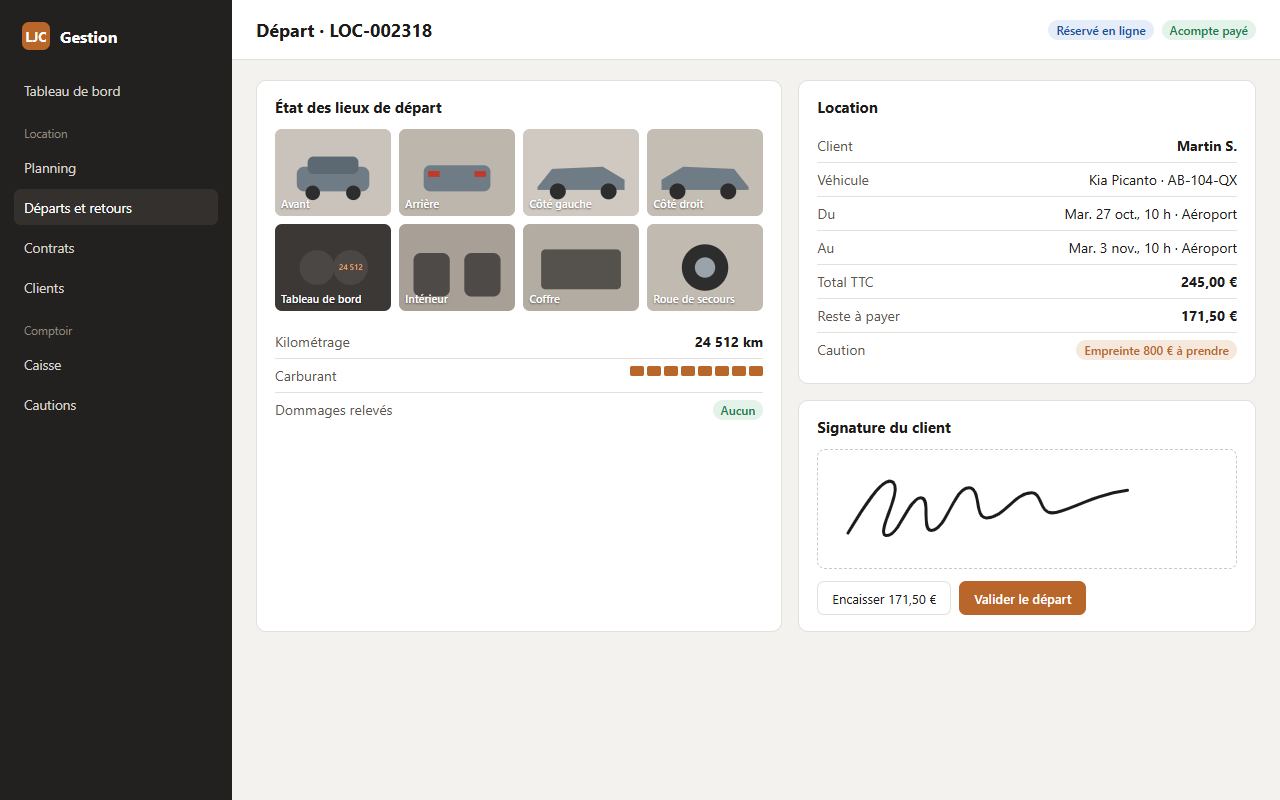Go to Planning in the sidebar
The width and height of the screenshot is (1280, 800).
(116, 168)
